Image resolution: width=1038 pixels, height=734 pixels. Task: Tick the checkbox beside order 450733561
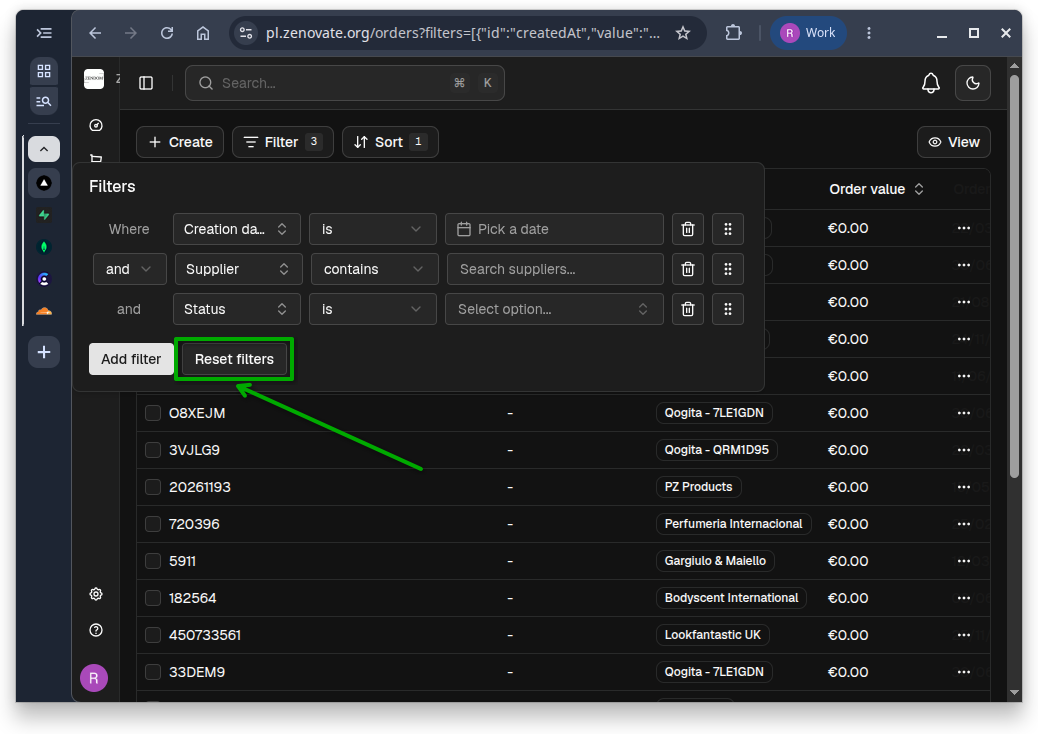153,635
